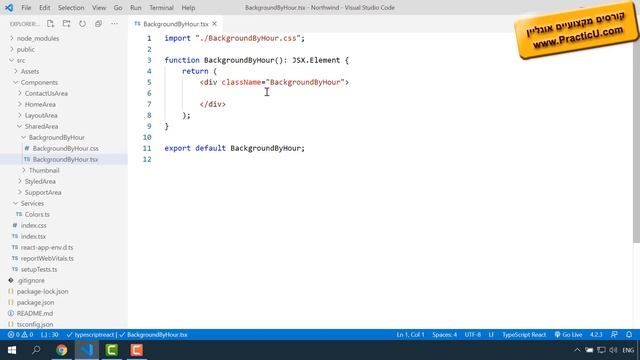Refresh the Explorer file tree
Viewport: 640px width, 360px height.
click(x=82, y=24)
